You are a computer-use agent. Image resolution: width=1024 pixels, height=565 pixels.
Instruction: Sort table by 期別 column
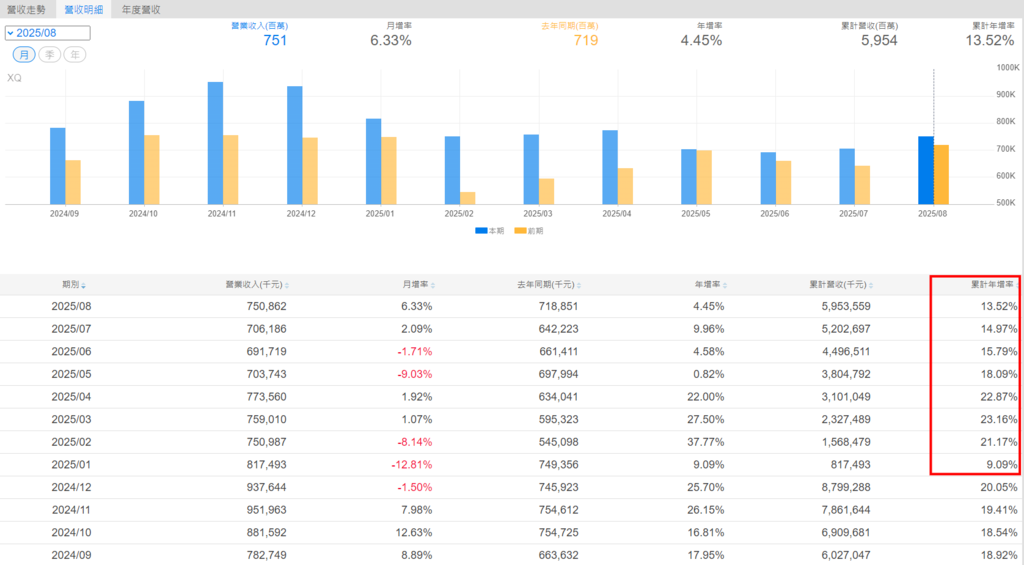74,285
